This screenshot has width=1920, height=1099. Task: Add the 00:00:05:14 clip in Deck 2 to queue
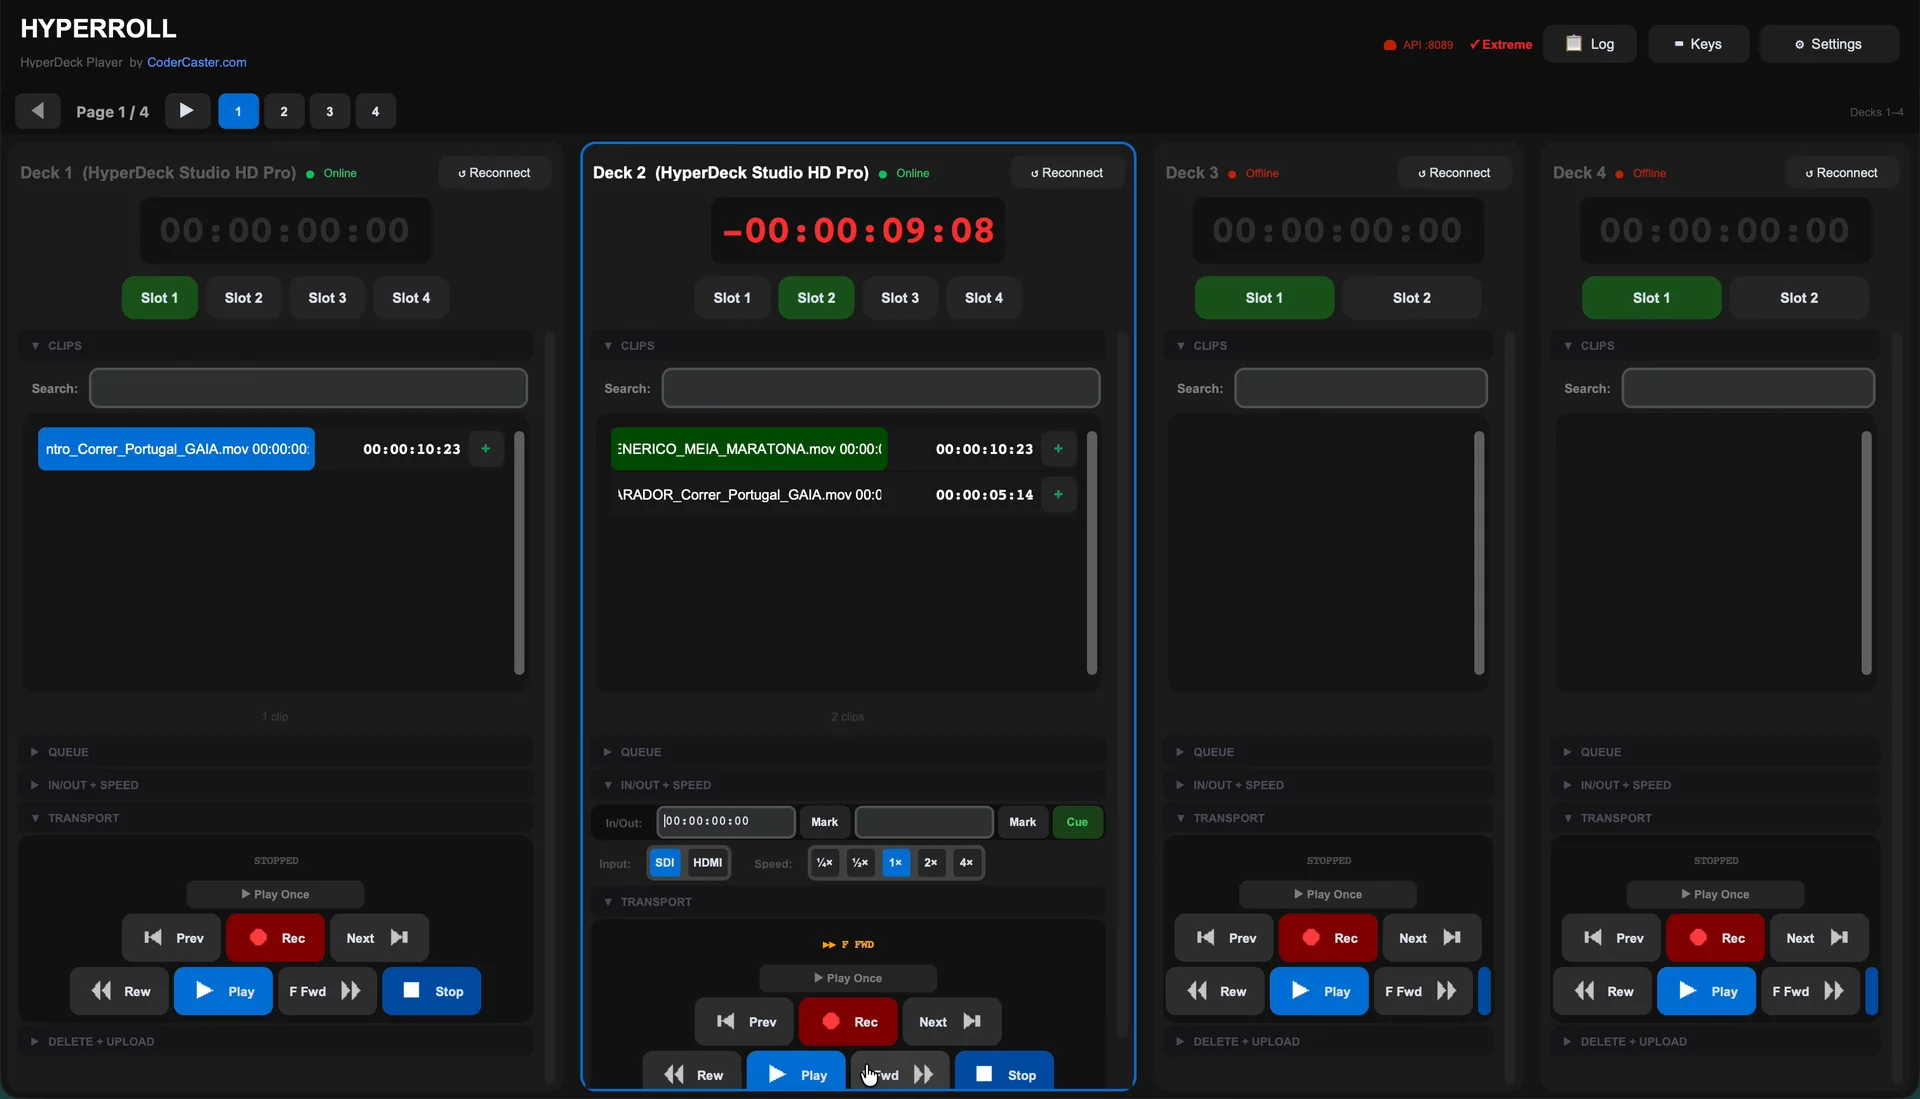click(1058, 494)
